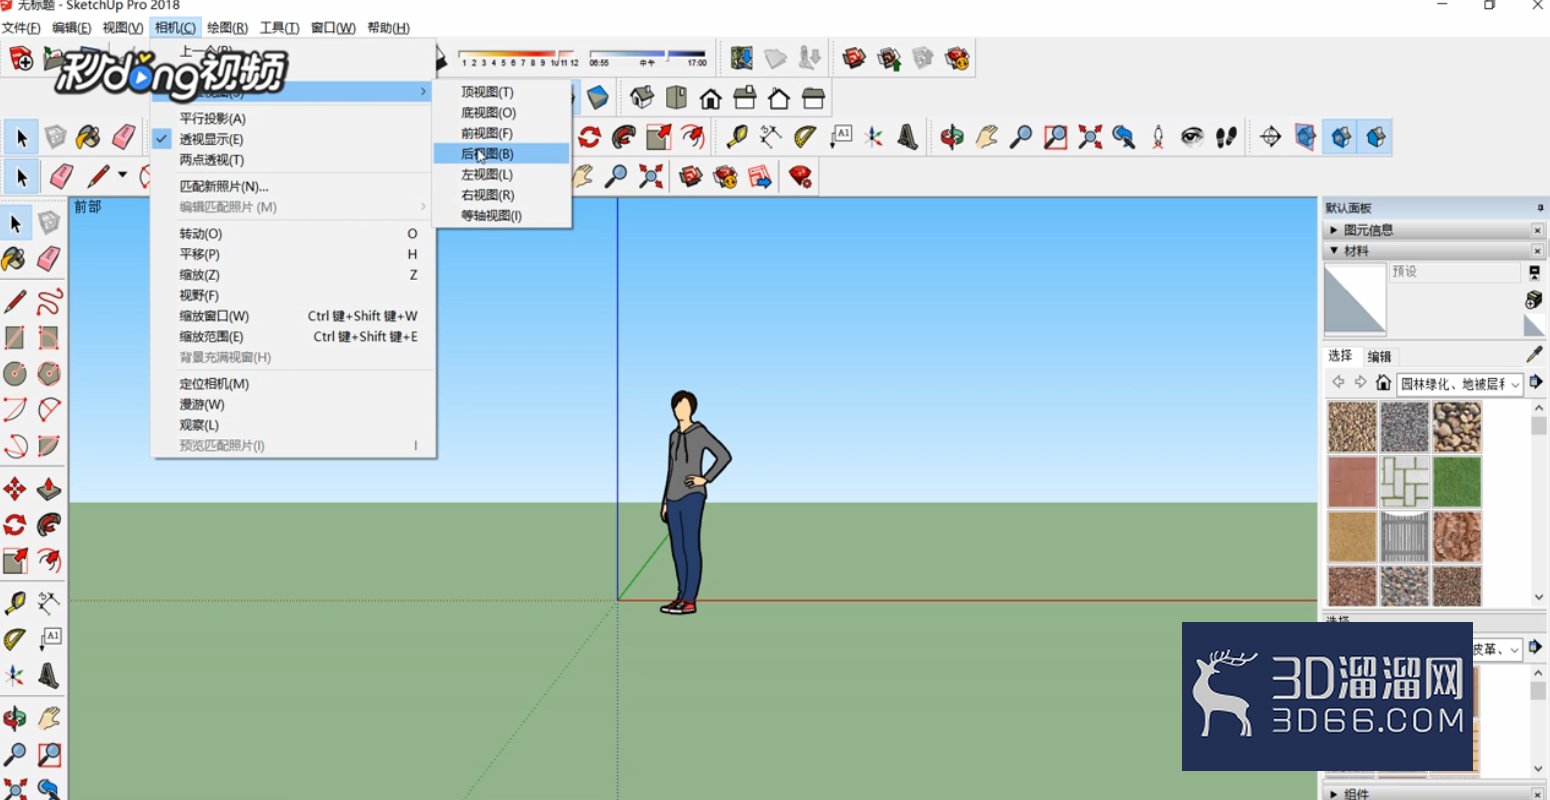Viewport: 1550px width, 800px height.
Task: Select the Push/Pull tool in left toolbar
Action: pos(49,489)
